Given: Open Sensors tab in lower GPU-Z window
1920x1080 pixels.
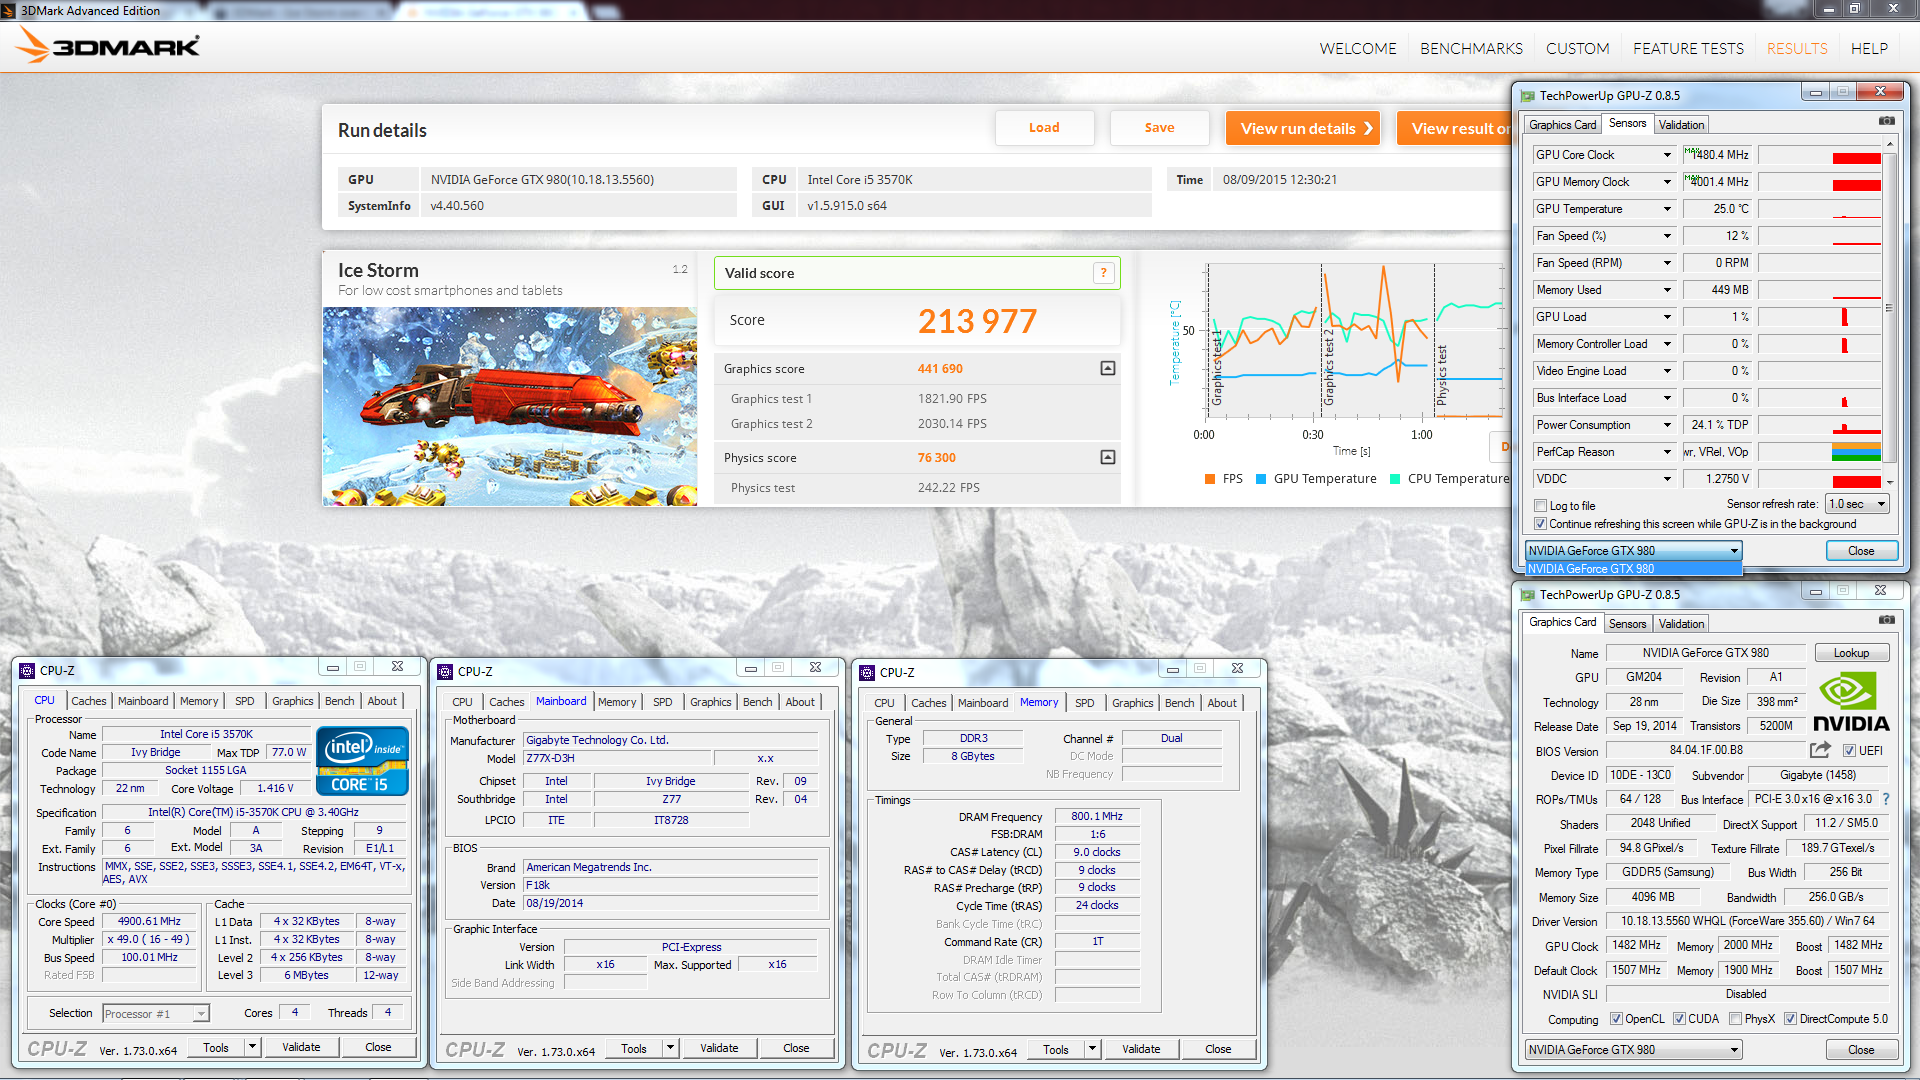Looking at the screenshot, I should 1627,624.
